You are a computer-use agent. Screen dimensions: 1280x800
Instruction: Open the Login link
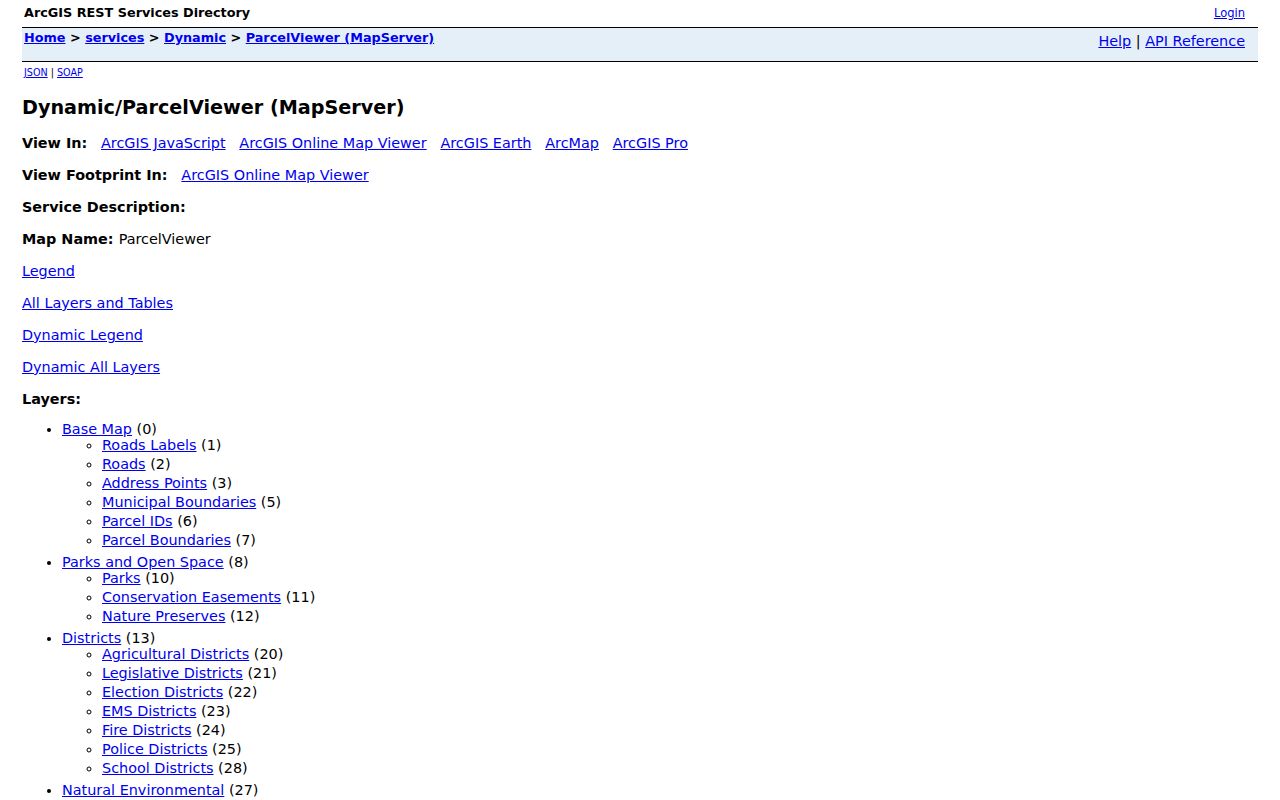tap(1229, 13)
